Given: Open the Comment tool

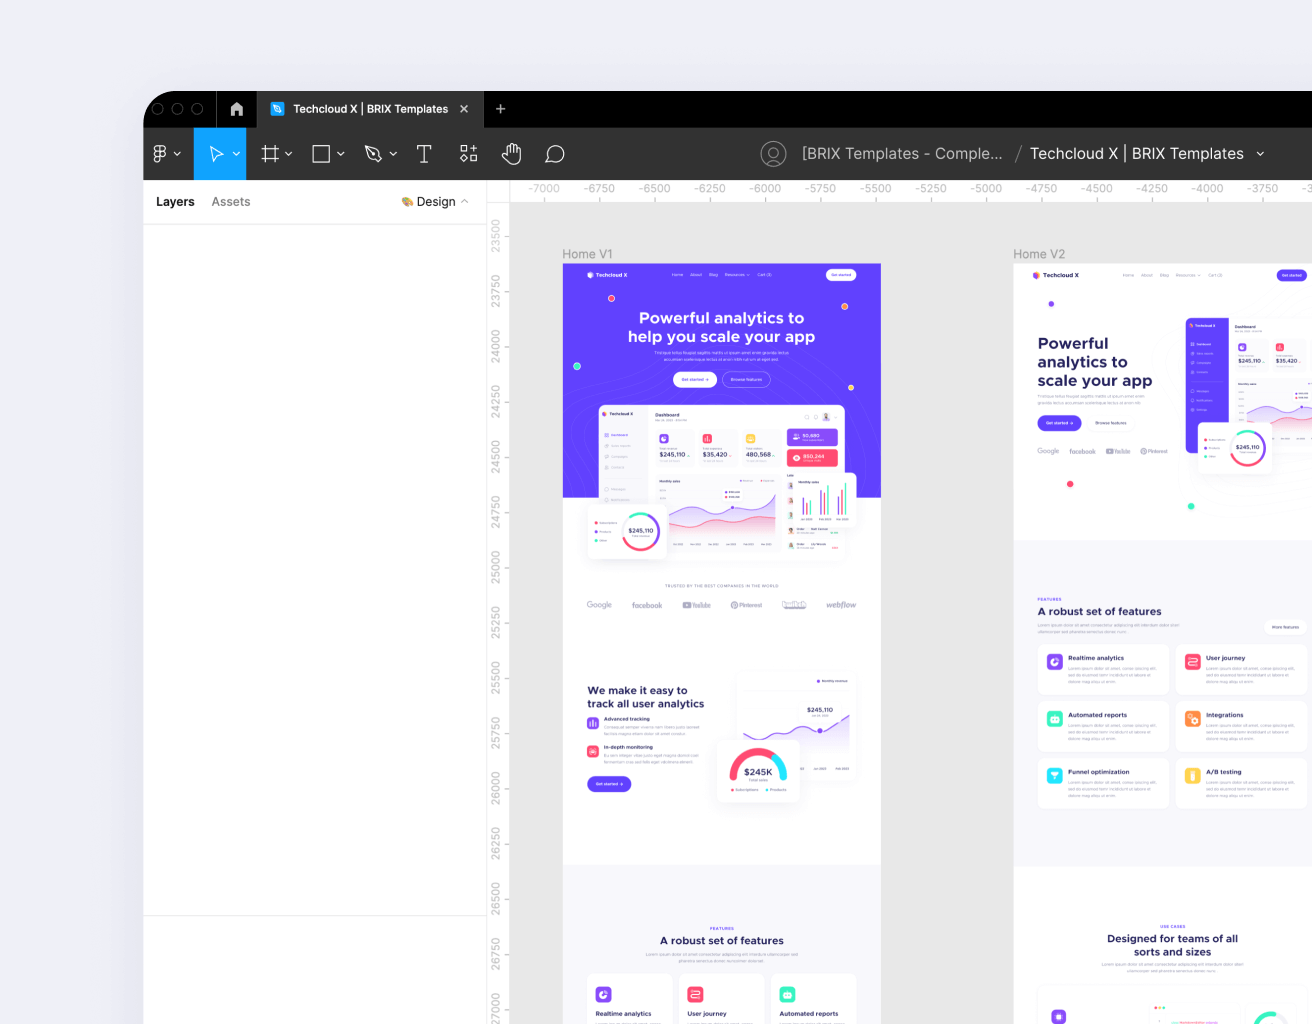Looking at the screenshot, I should coord(555,153).
